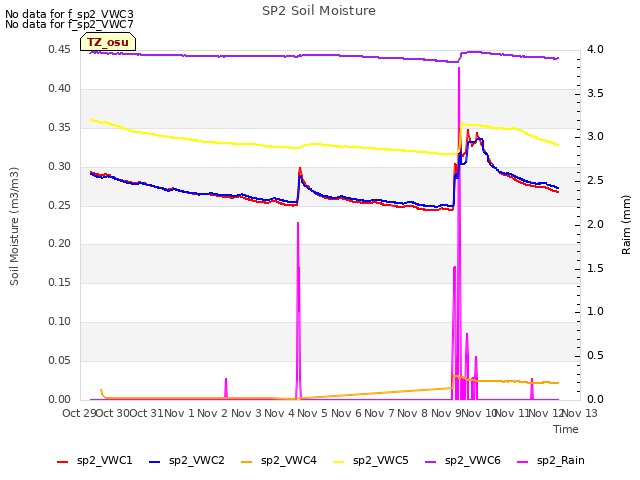Click the orange VWC4 start point near Oct 29

(x=101, y=390)
